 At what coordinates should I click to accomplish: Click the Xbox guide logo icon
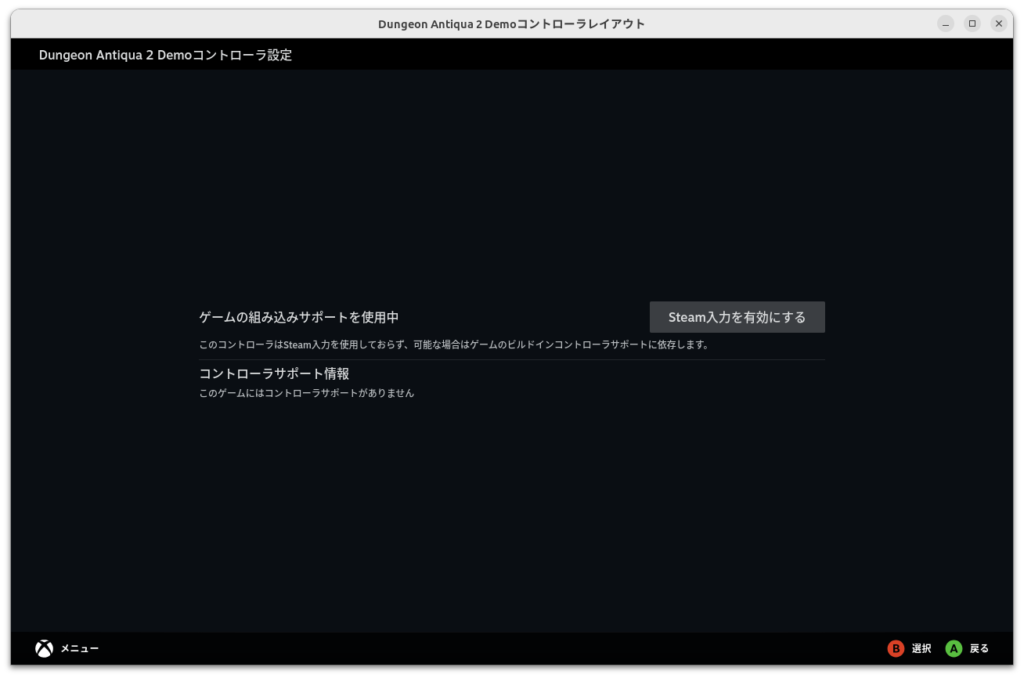click(x=44, y=649)
